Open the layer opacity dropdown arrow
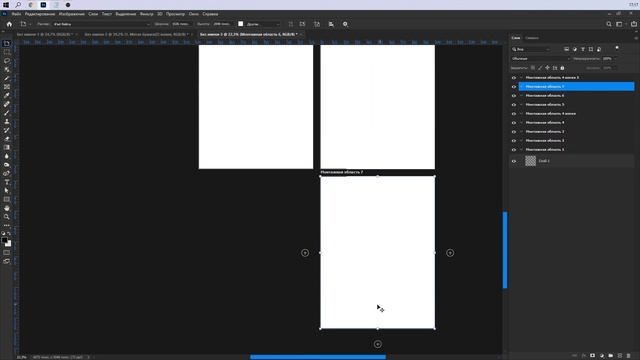This screenshot has height=360, width=640. (615, 59)
